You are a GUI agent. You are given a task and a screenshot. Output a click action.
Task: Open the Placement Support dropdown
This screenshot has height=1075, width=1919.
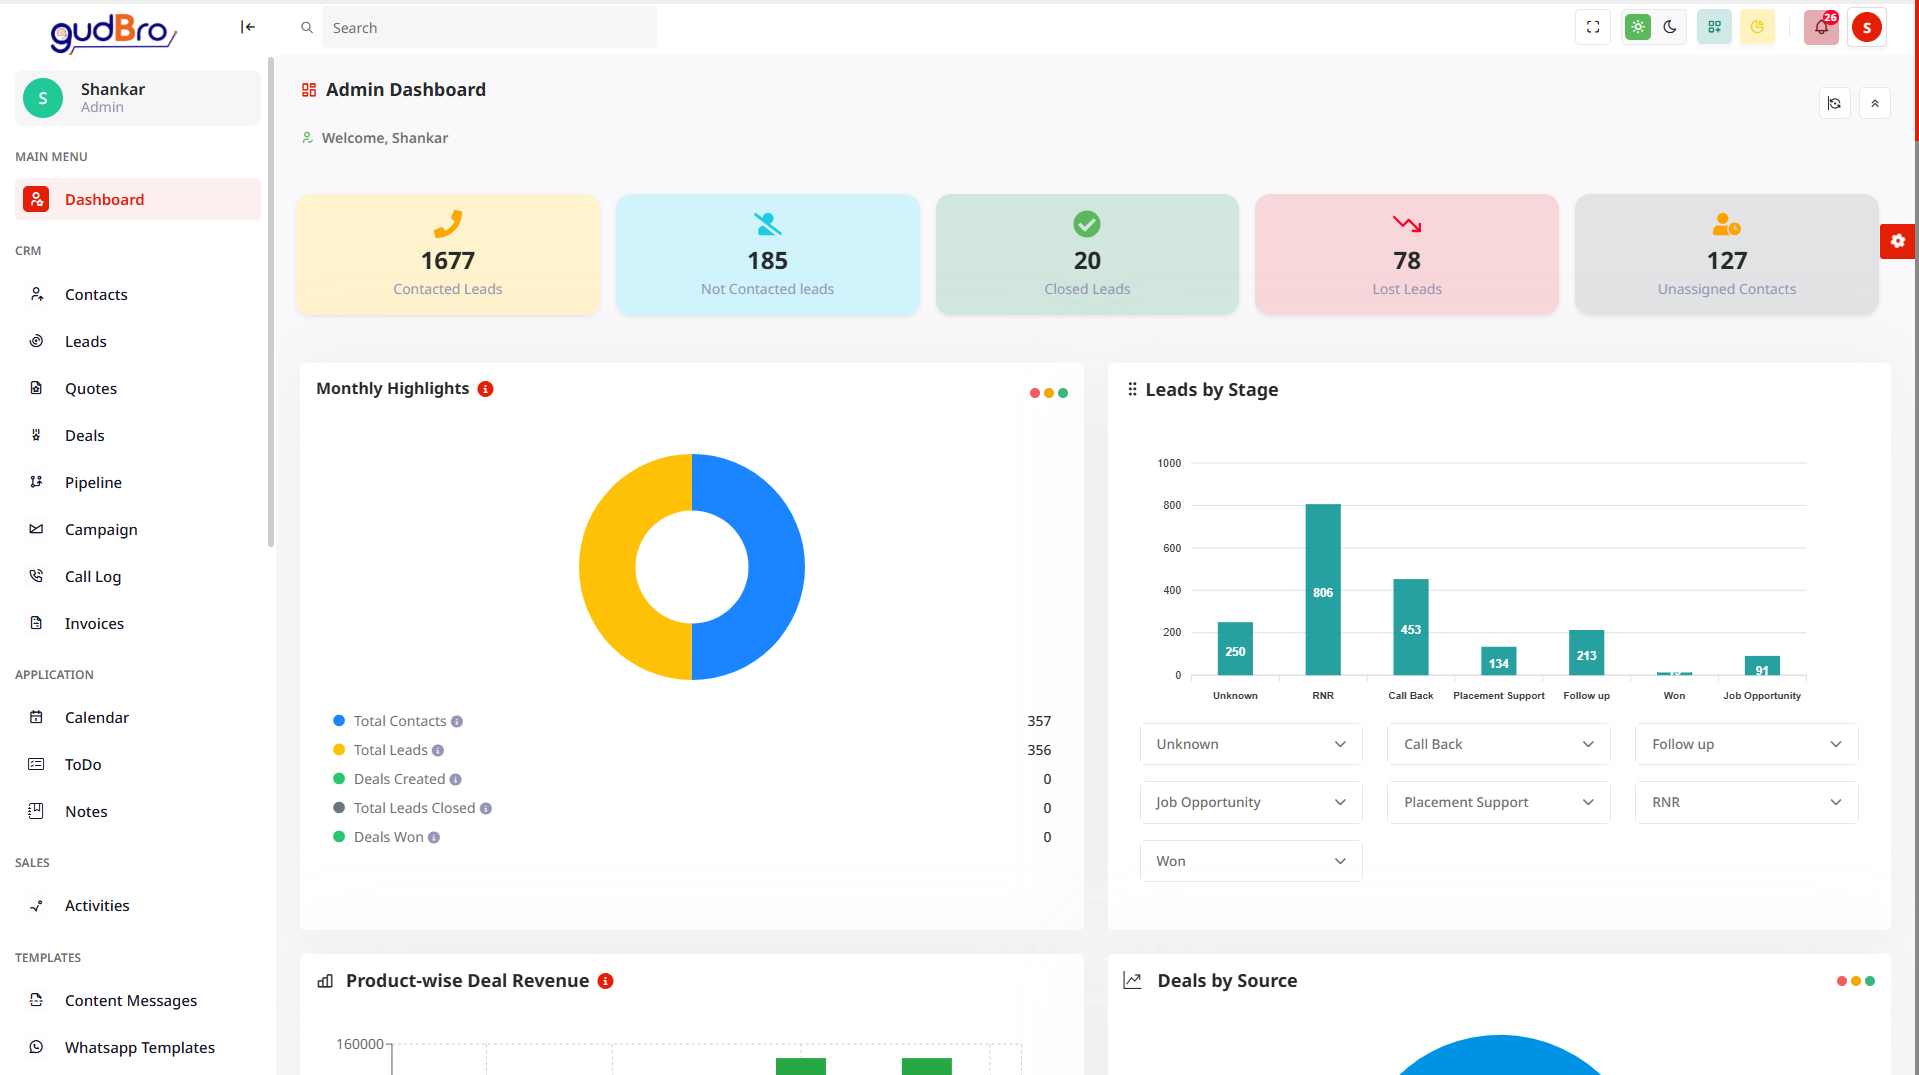pos(1498,802)
